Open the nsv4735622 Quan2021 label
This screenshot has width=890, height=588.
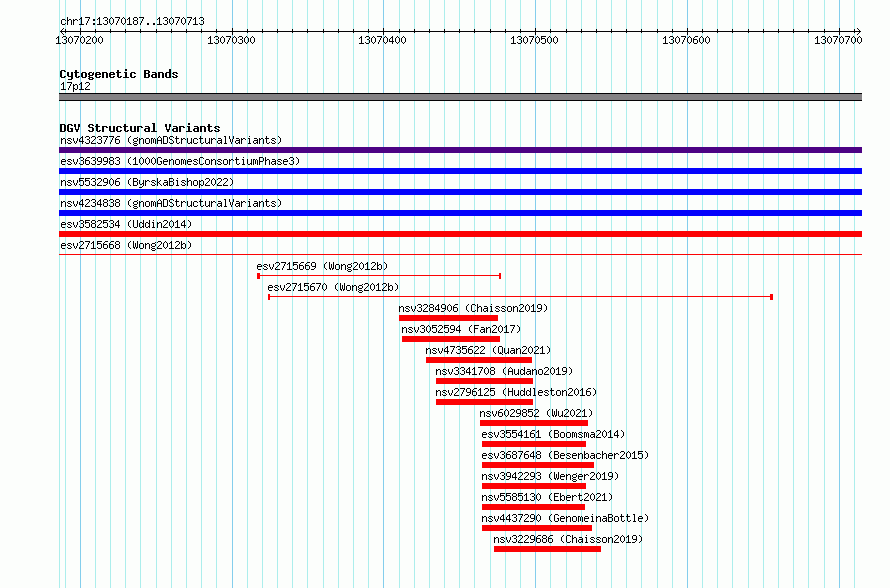point(488,350)
